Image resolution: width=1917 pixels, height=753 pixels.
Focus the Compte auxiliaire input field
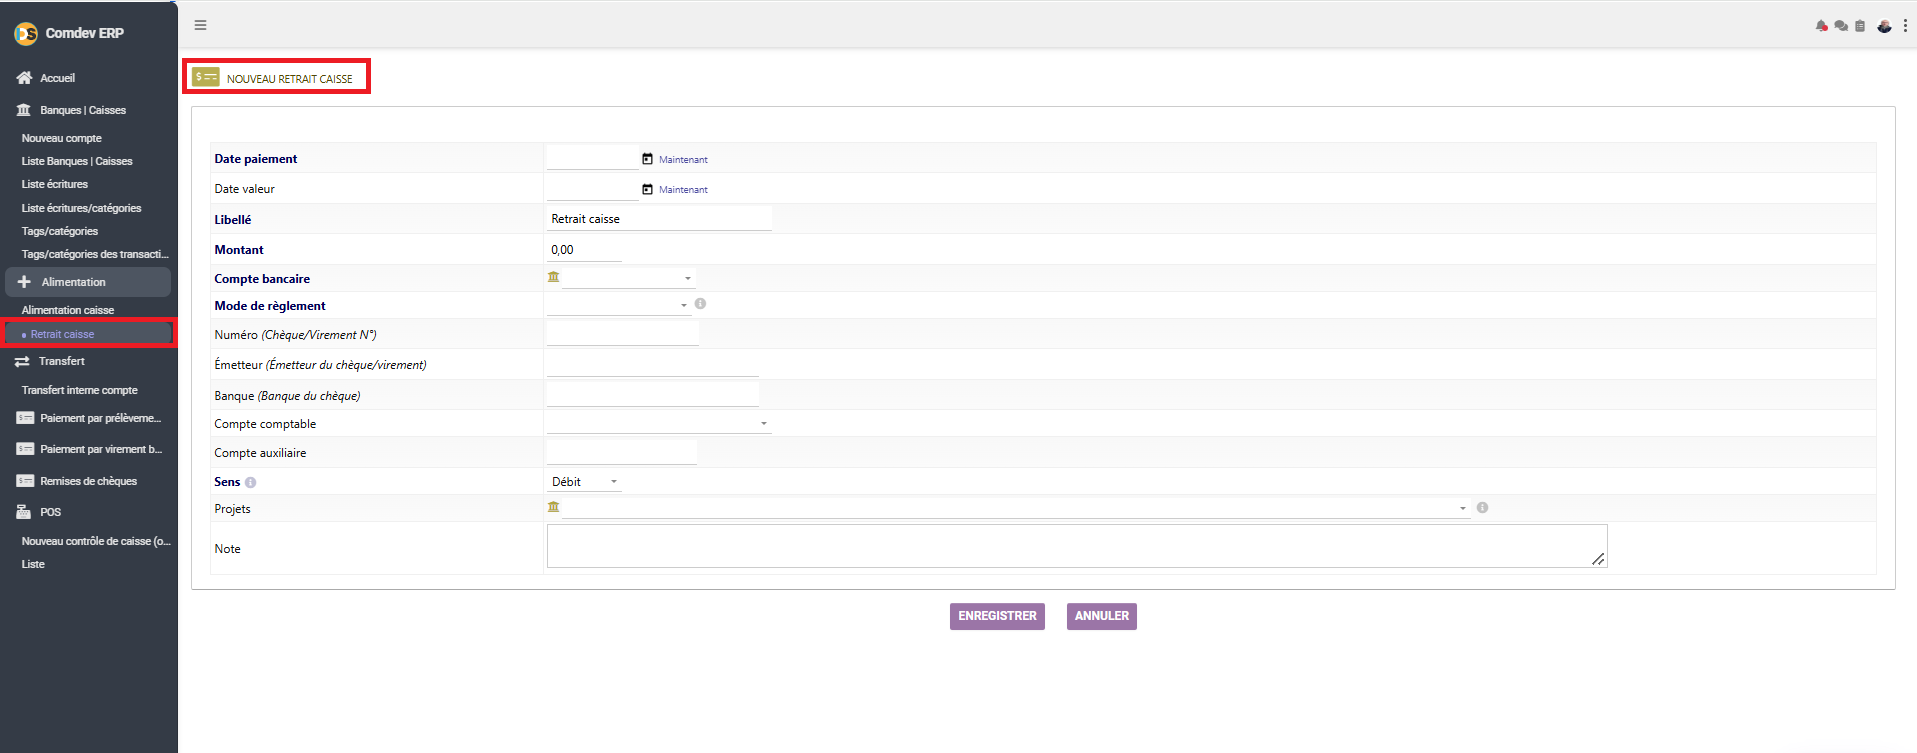(x=622, y=453)
